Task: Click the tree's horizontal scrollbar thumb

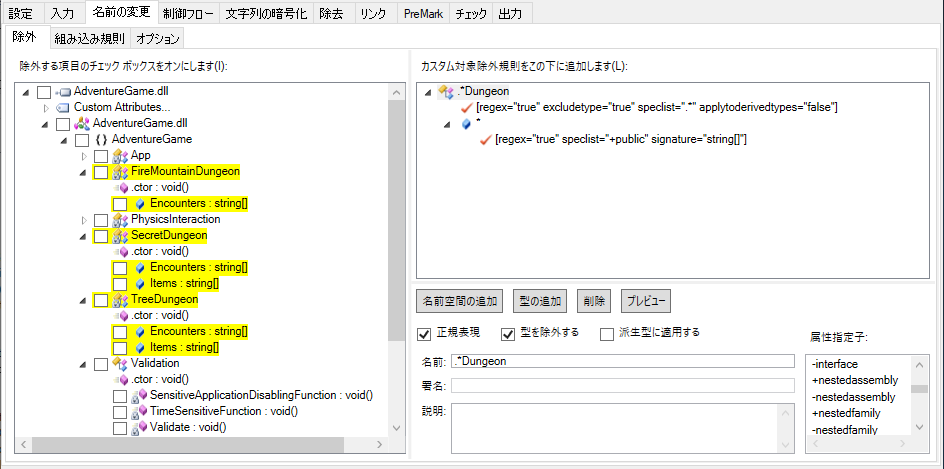Action: pyautogui.click(x=188, y=445)
